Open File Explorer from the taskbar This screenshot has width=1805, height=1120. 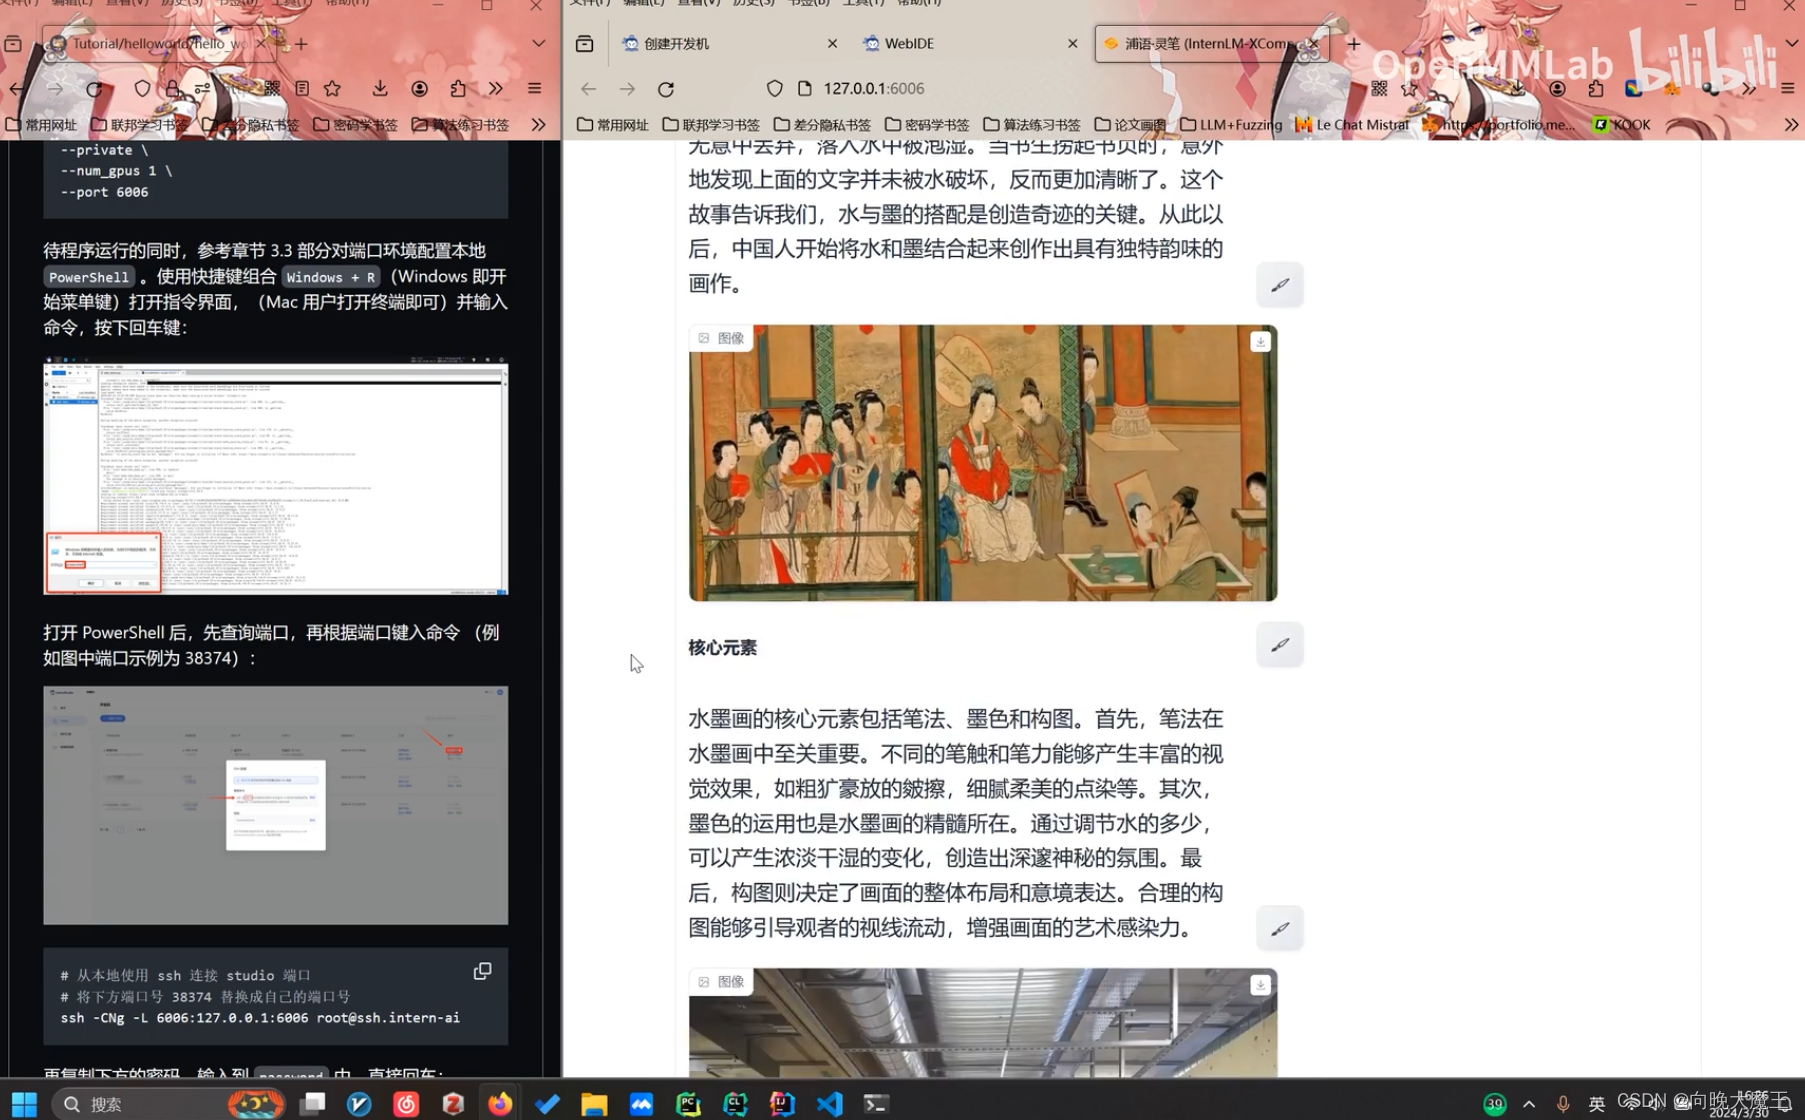tap(594, 1103)
